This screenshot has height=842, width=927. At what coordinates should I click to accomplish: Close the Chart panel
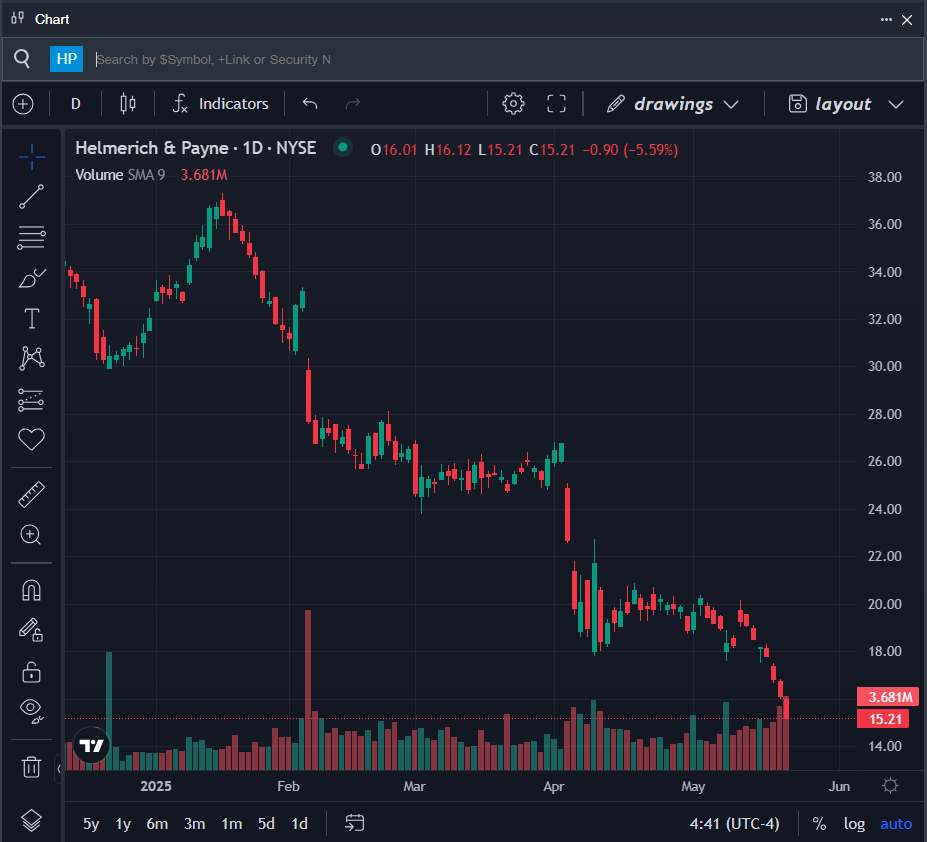click(x=907, y=20)
